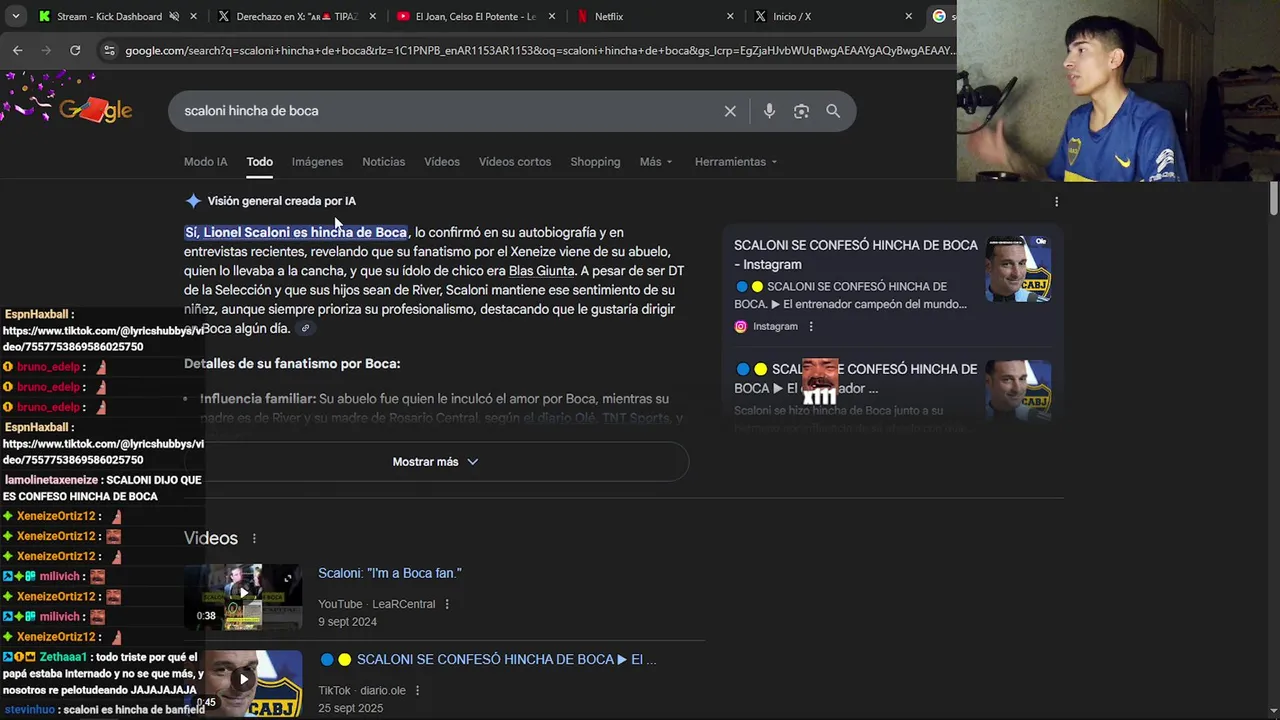The width and height of the screenshot is (1280, 720).
Task: Open site information icon beside the URL
Action: pos(109,50)
